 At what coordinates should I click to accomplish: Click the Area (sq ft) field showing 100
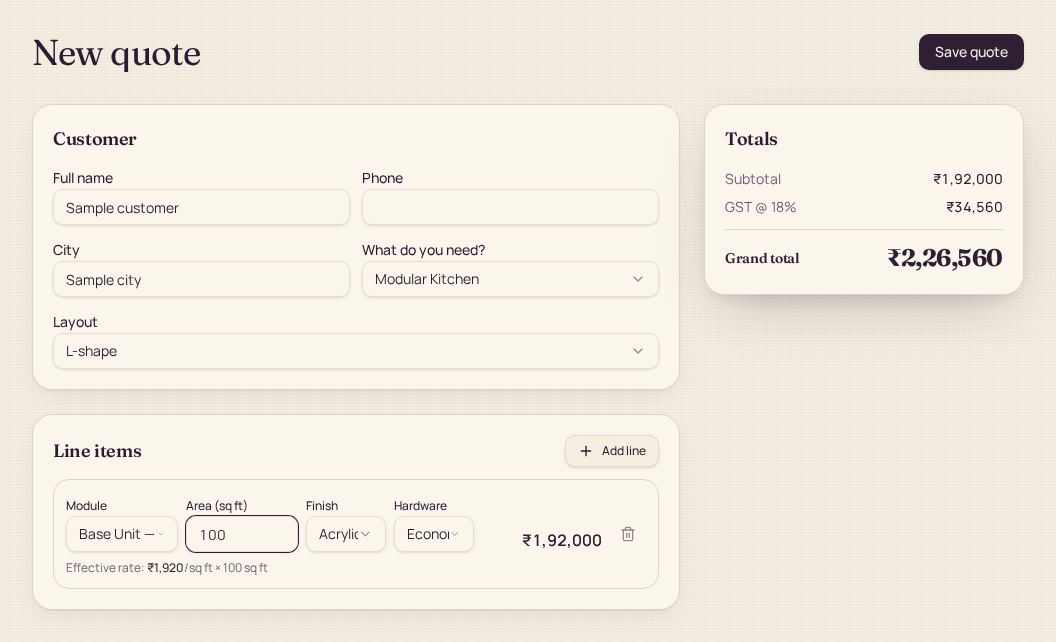click(x=242, y=534)
